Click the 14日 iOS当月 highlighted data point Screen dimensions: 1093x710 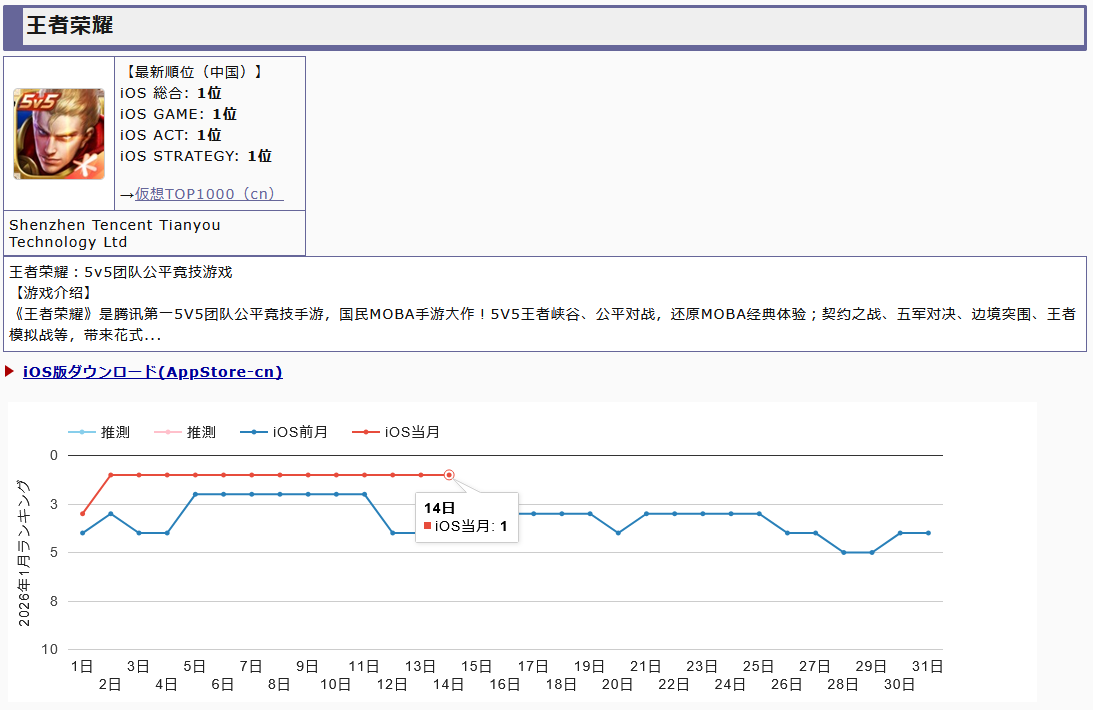coord(449,474)
